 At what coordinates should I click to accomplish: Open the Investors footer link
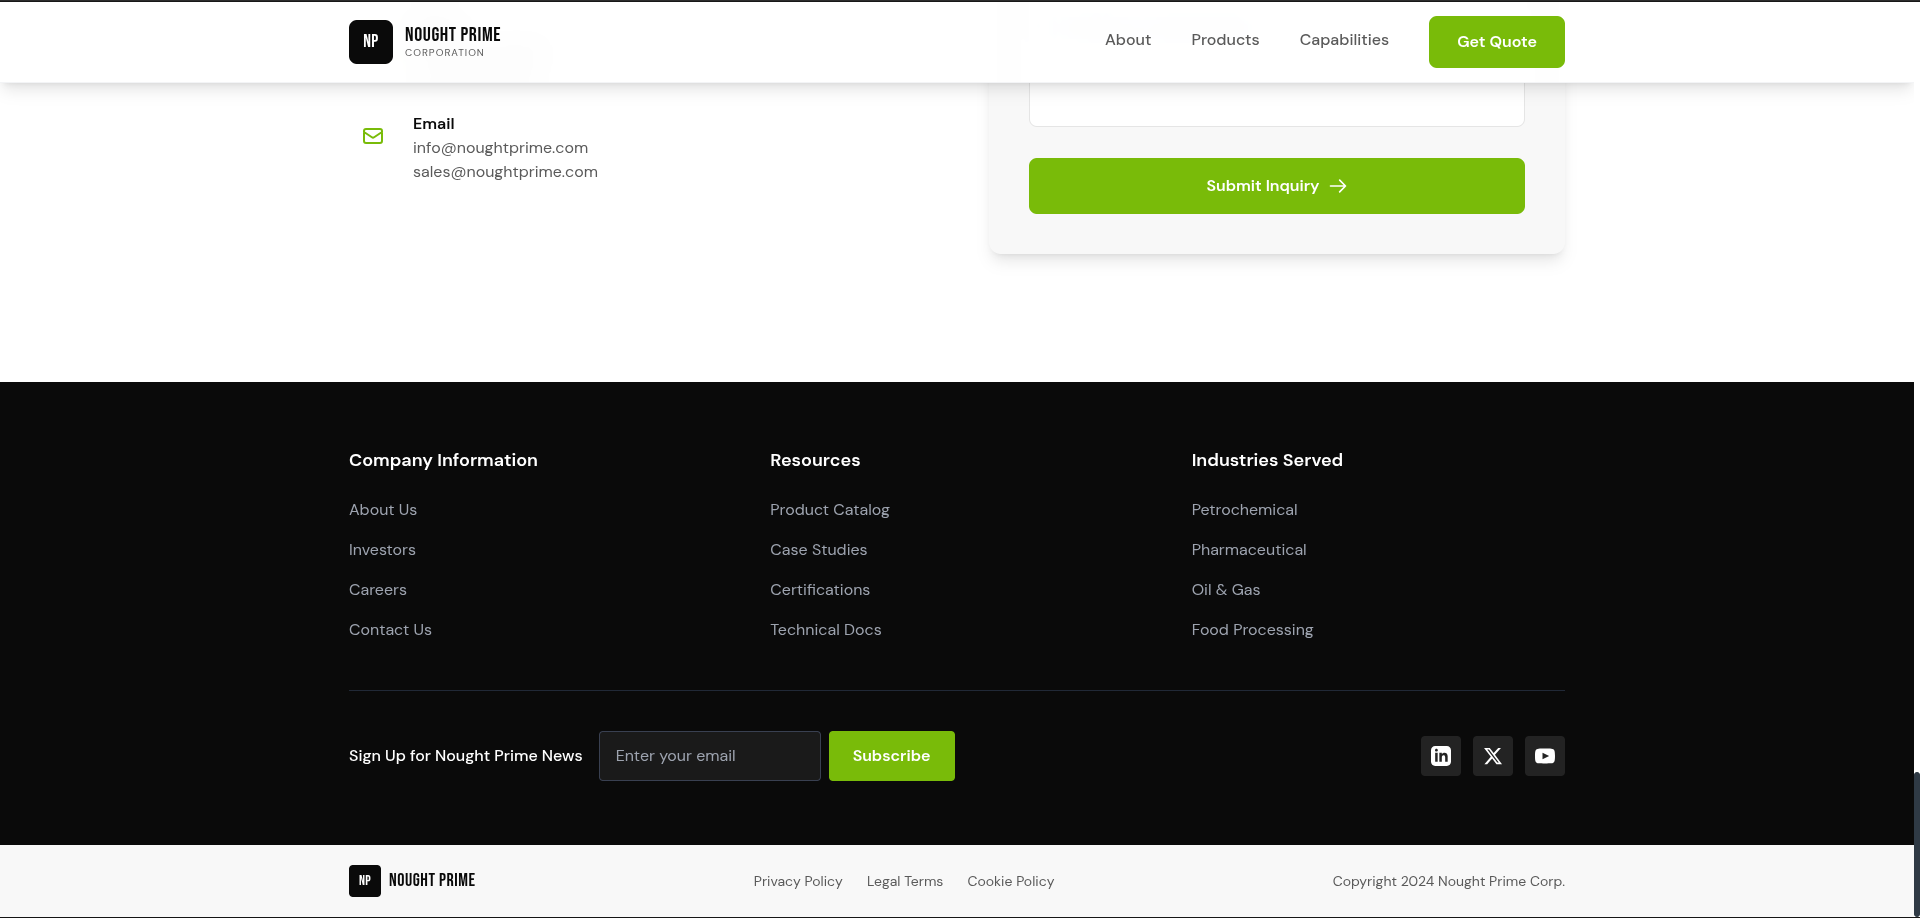[x=382, y=550]
